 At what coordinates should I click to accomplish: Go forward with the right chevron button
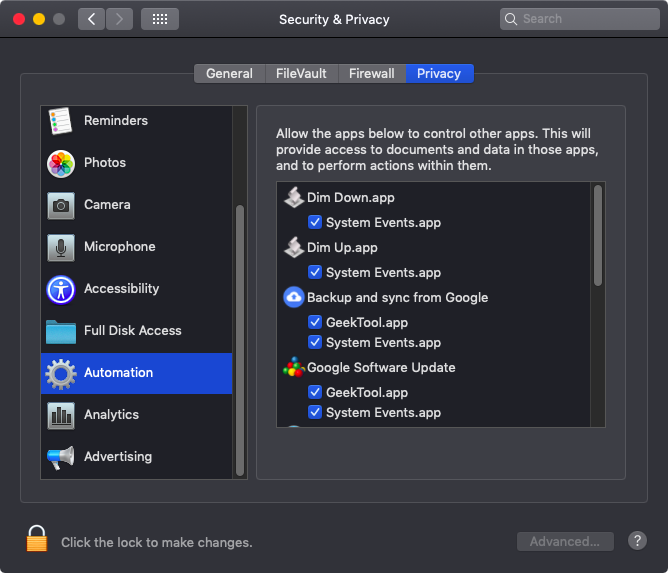119,19
